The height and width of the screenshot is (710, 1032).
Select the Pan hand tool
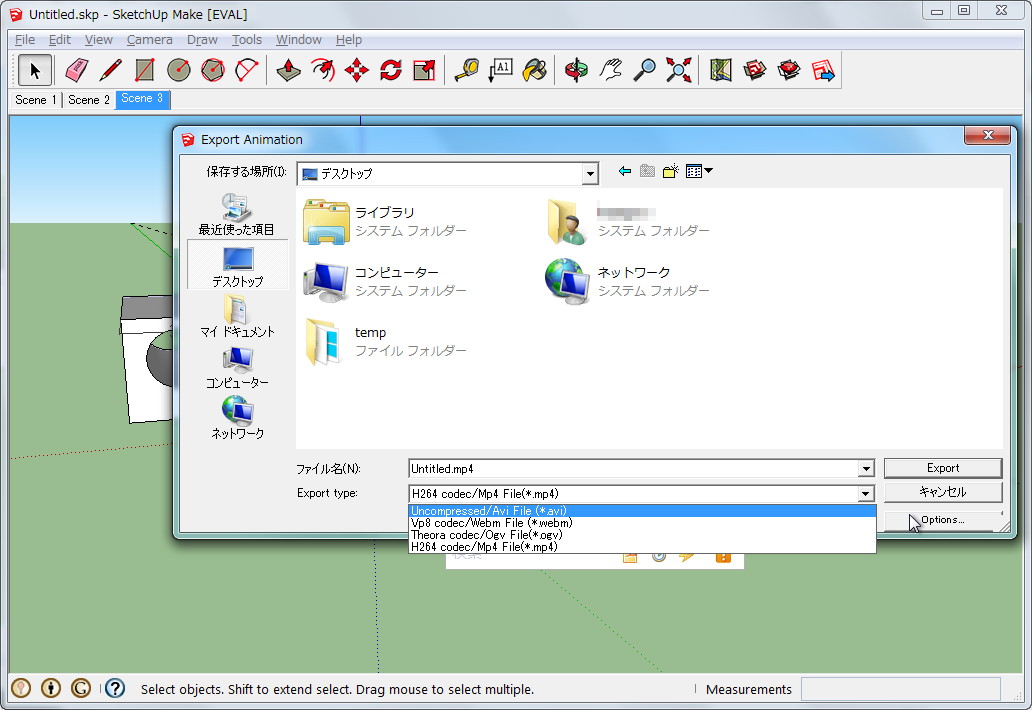pos(611,70)
